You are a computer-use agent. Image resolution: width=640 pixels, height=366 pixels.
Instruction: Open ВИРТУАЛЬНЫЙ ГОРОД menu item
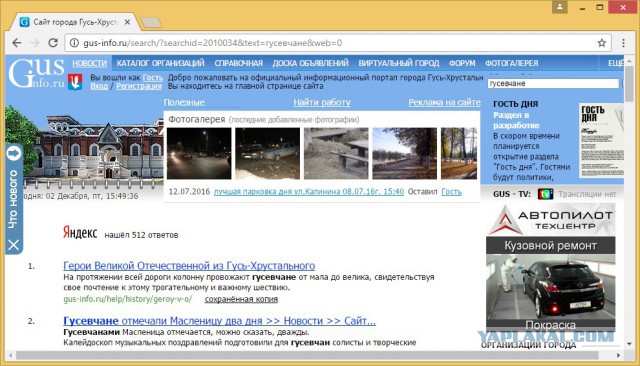(x=399, y=63)
